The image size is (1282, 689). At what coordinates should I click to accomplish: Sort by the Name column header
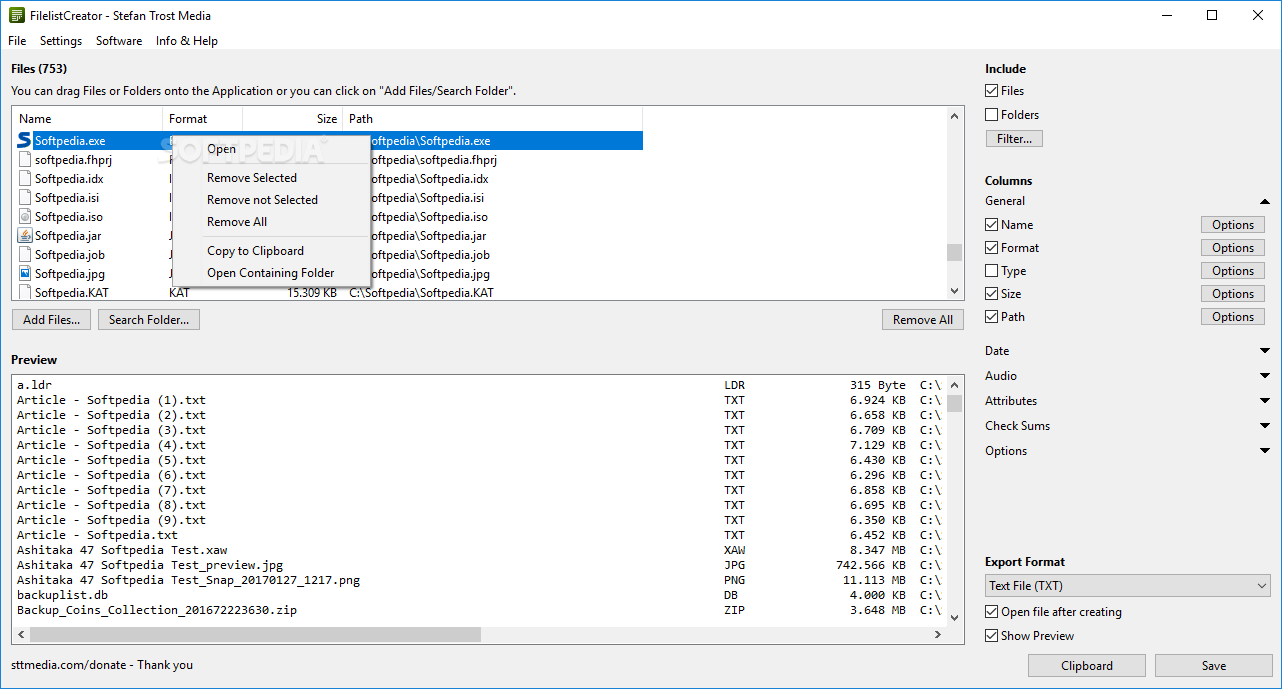[x=87, y=119]
